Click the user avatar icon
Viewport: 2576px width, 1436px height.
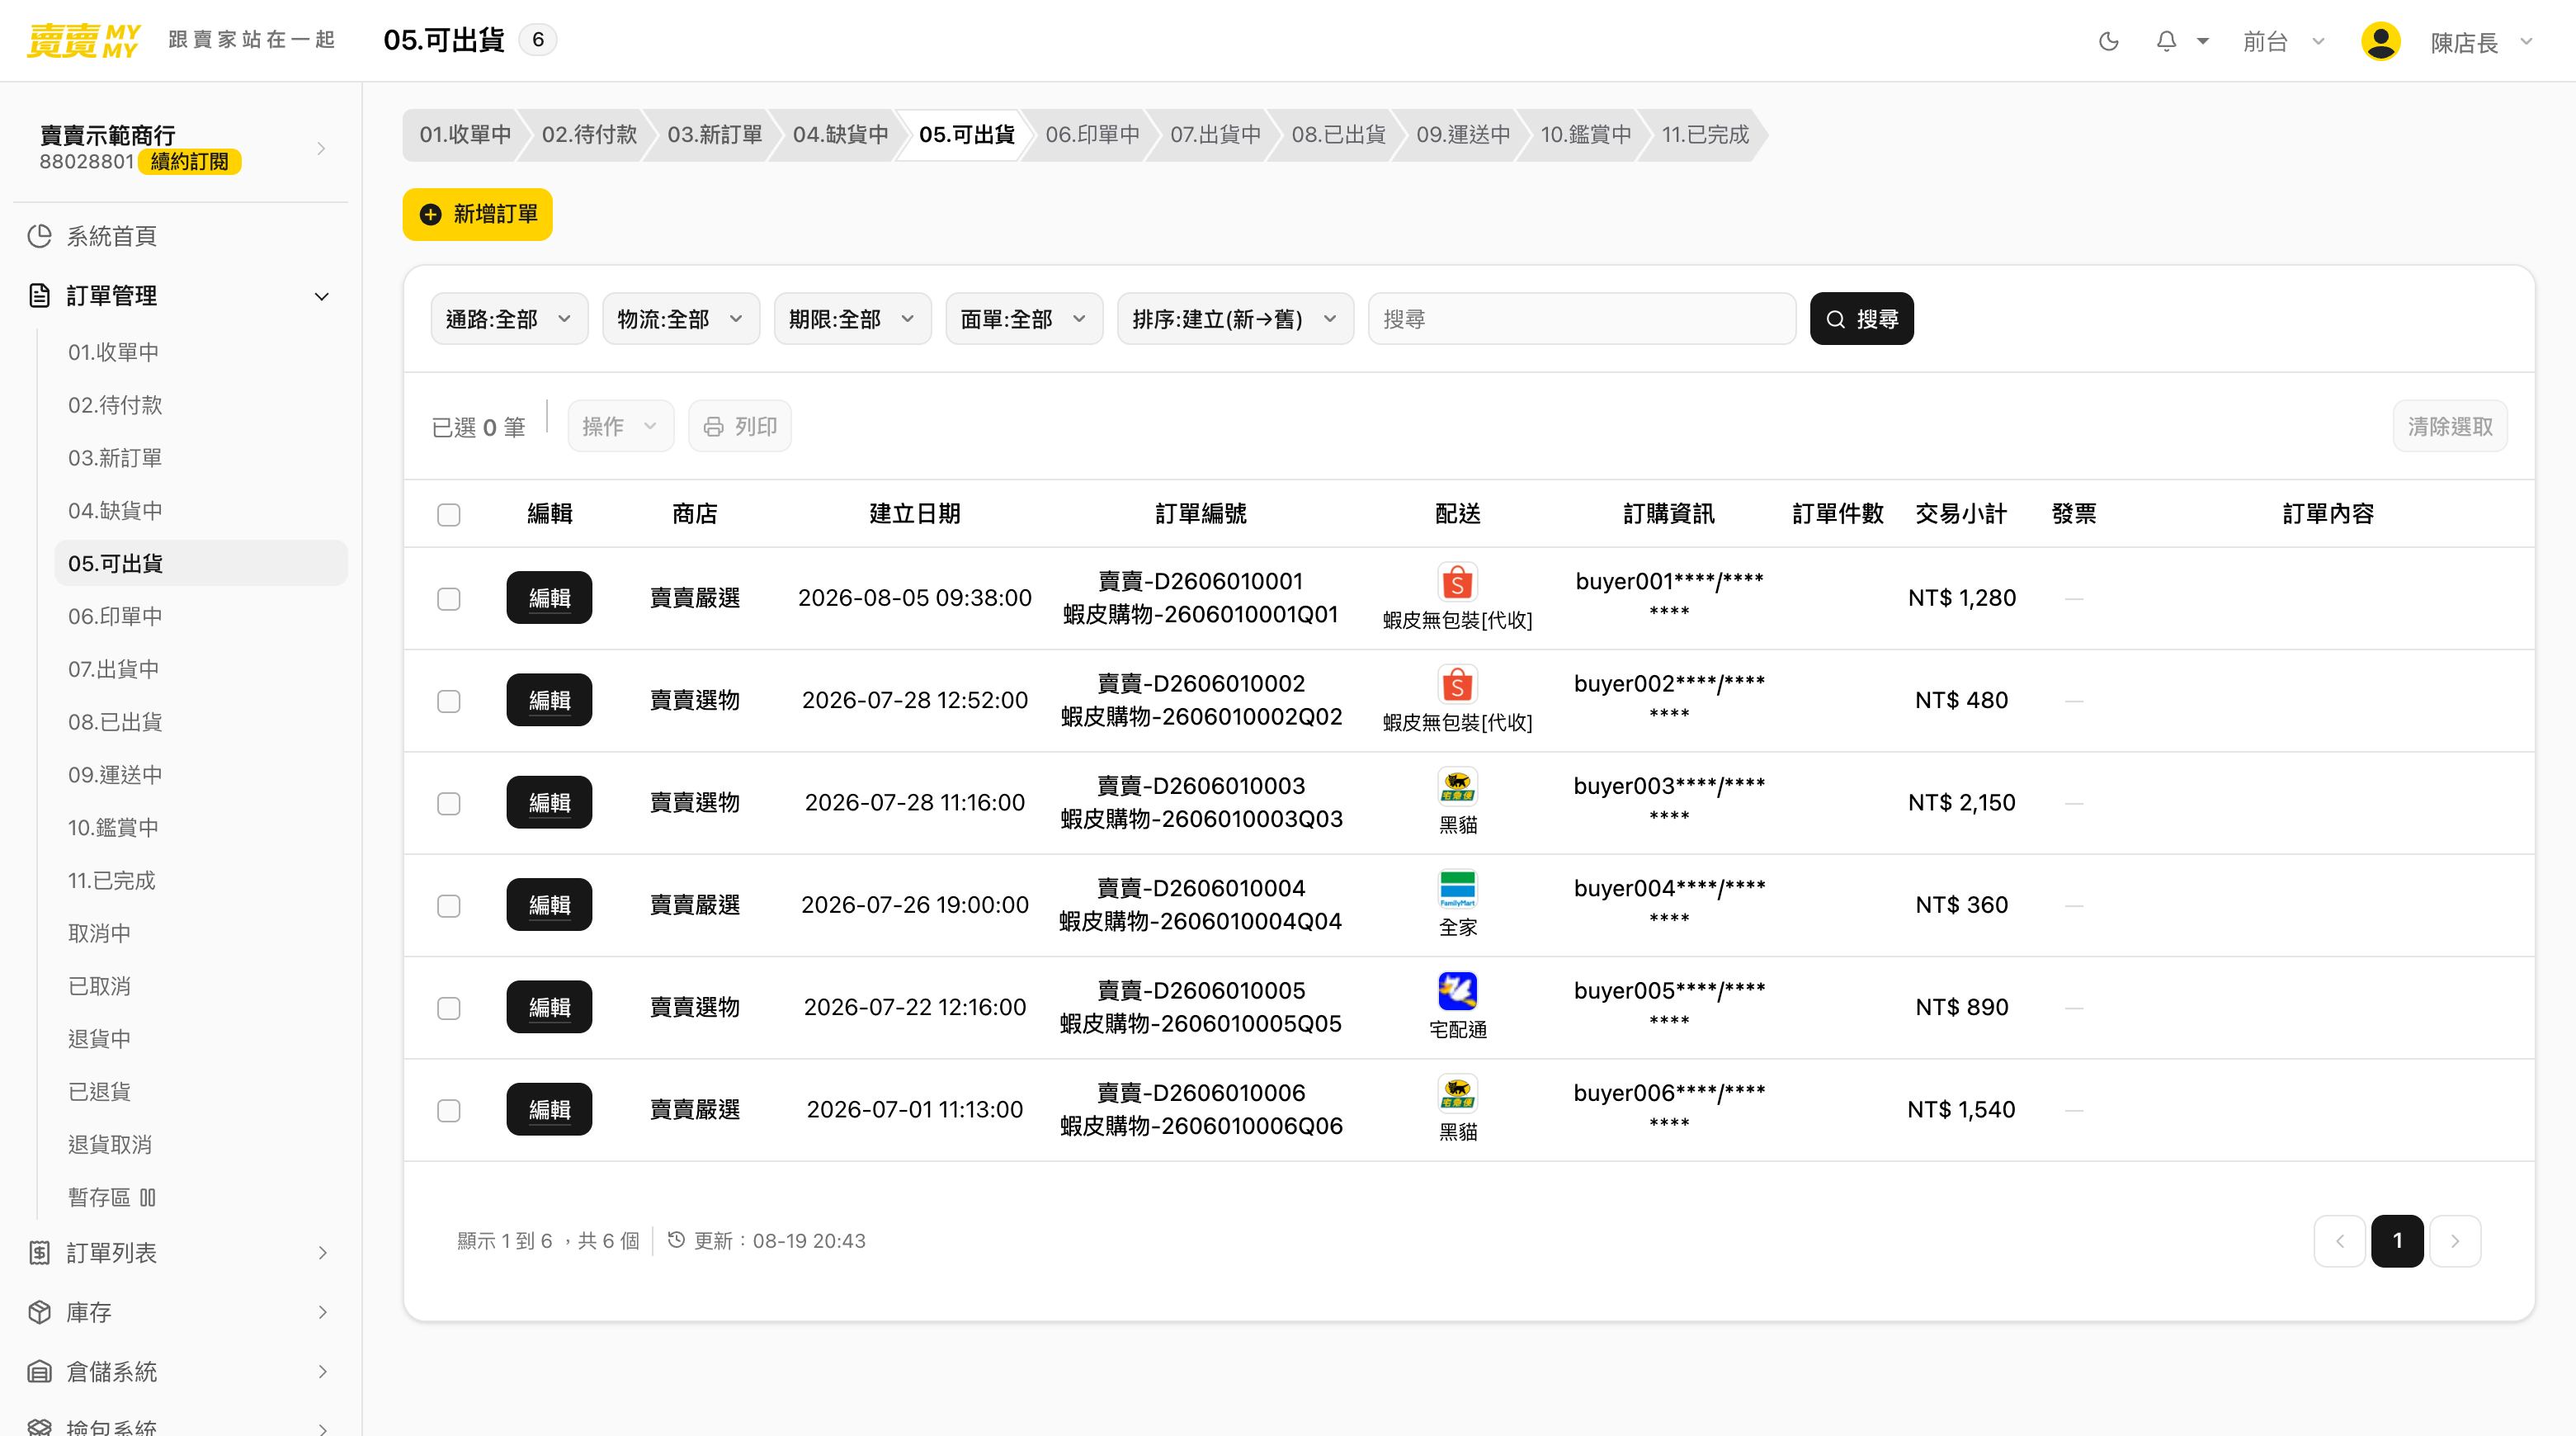(x=2380, y=41)
